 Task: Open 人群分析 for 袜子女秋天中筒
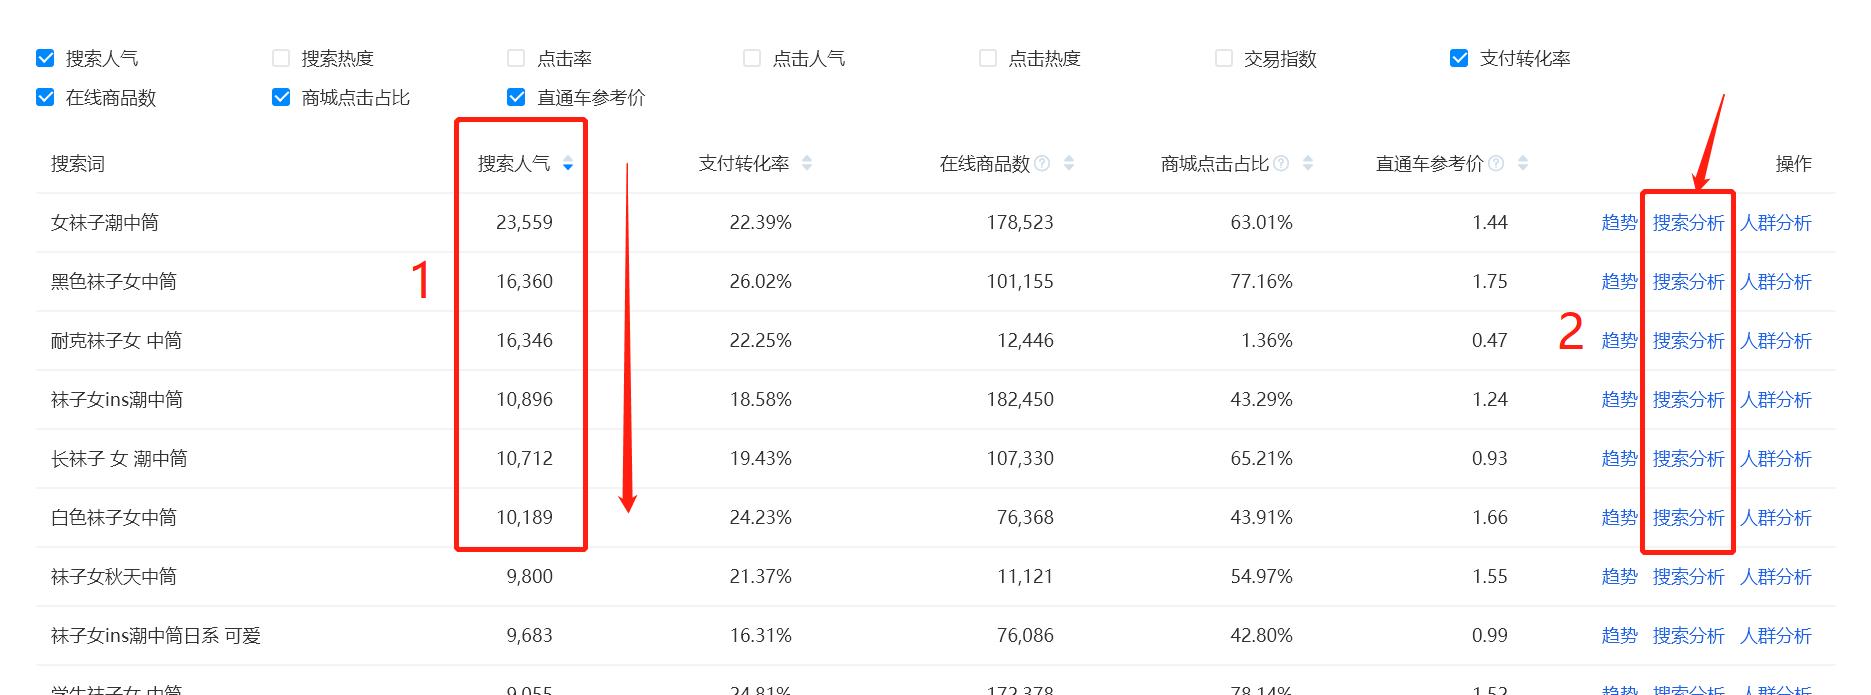(x=1775, y=576)
